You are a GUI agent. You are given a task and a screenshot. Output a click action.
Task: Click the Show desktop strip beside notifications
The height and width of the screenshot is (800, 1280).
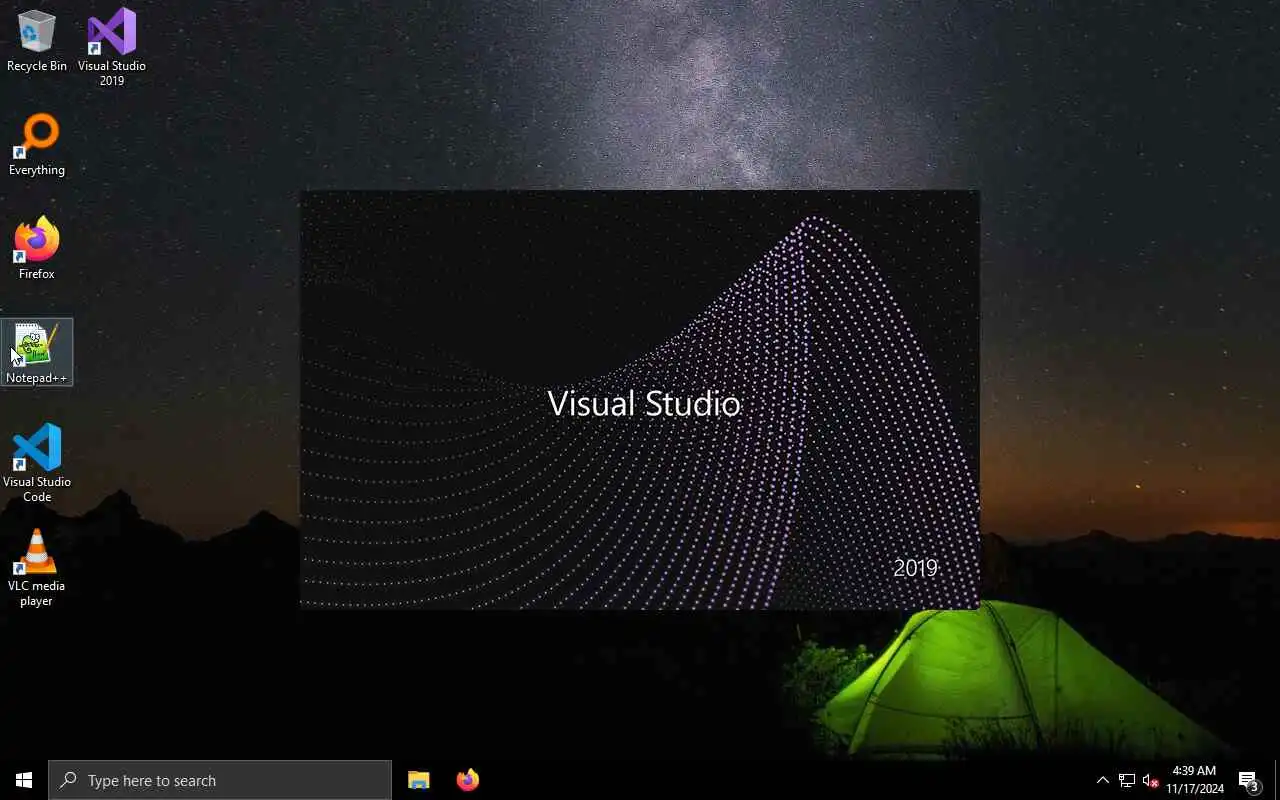1276,780
